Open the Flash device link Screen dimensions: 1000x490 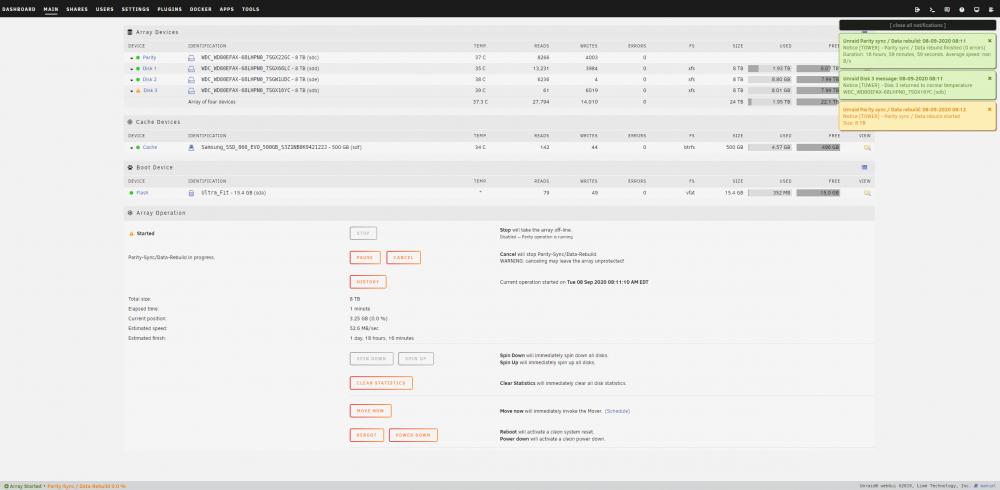(142, 193)
